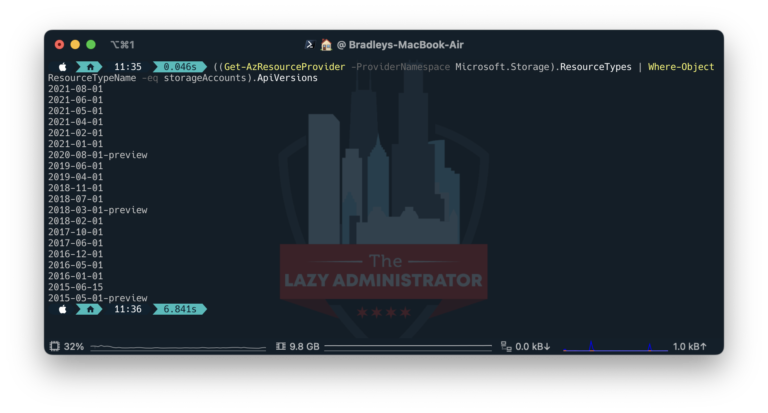Click the green zoom window button

(91, 45)
